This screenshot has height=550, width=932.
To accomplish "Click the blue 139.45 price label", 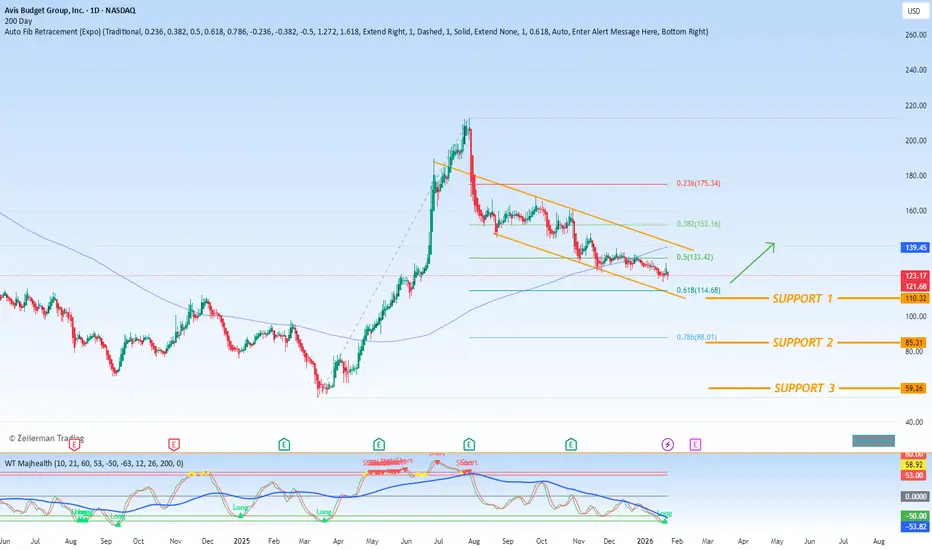I will click(x=915, y=247).
